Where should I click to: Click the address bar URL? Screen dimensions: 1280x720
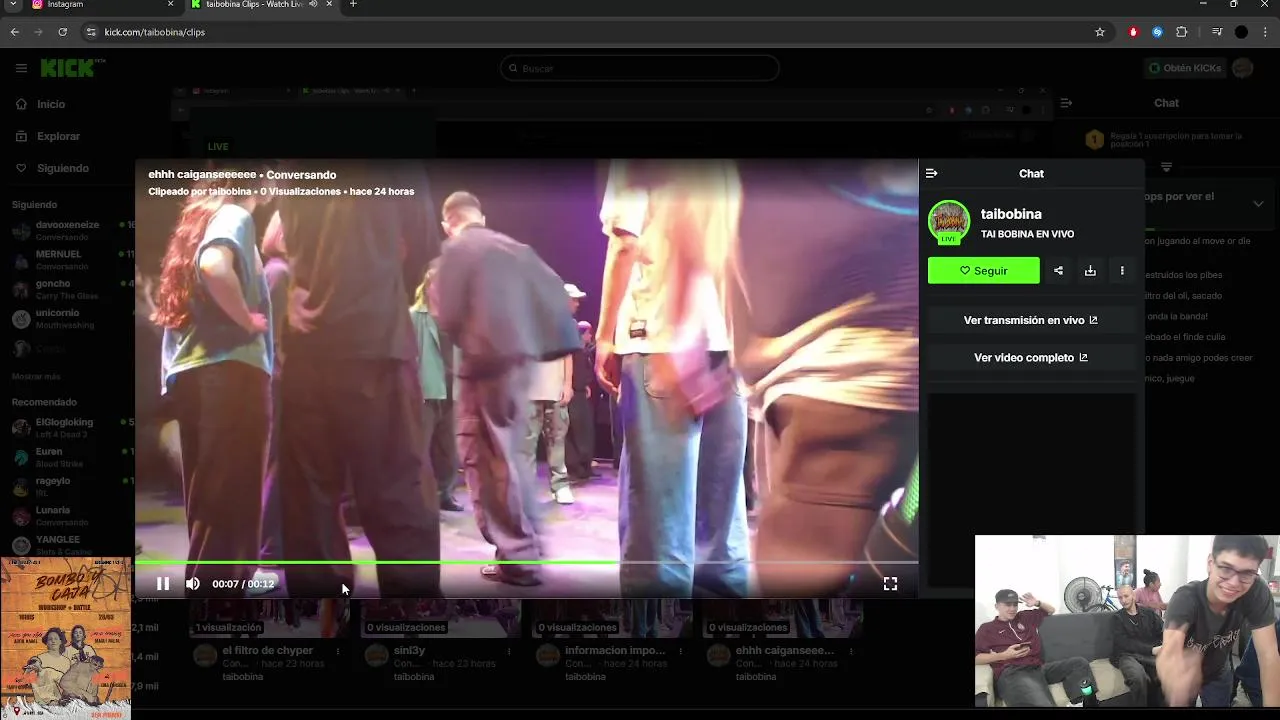coord(155,32)
